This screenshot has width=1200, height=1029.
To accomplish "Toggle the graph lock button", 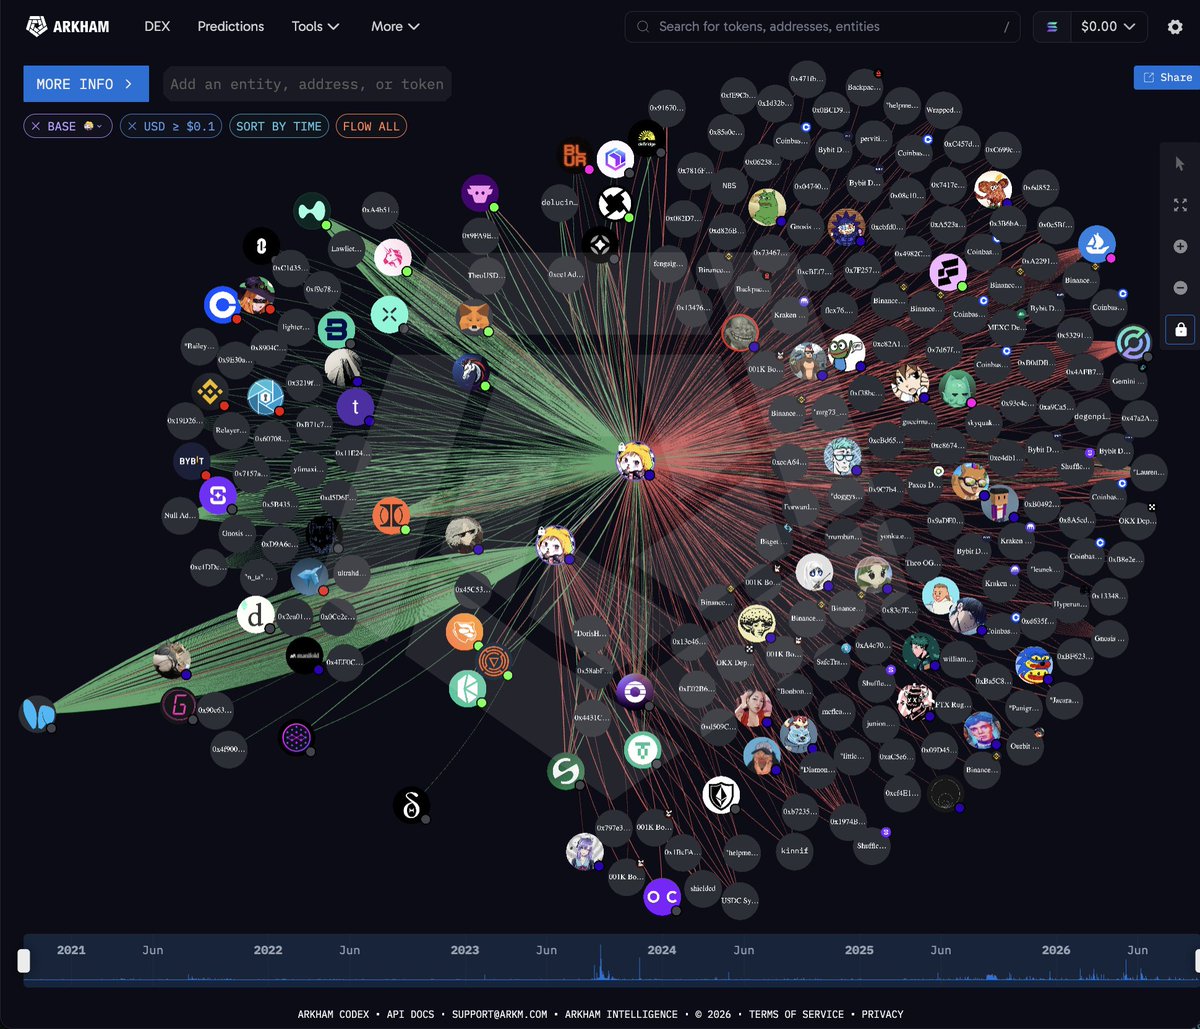I will click(x=1180, y=329).
